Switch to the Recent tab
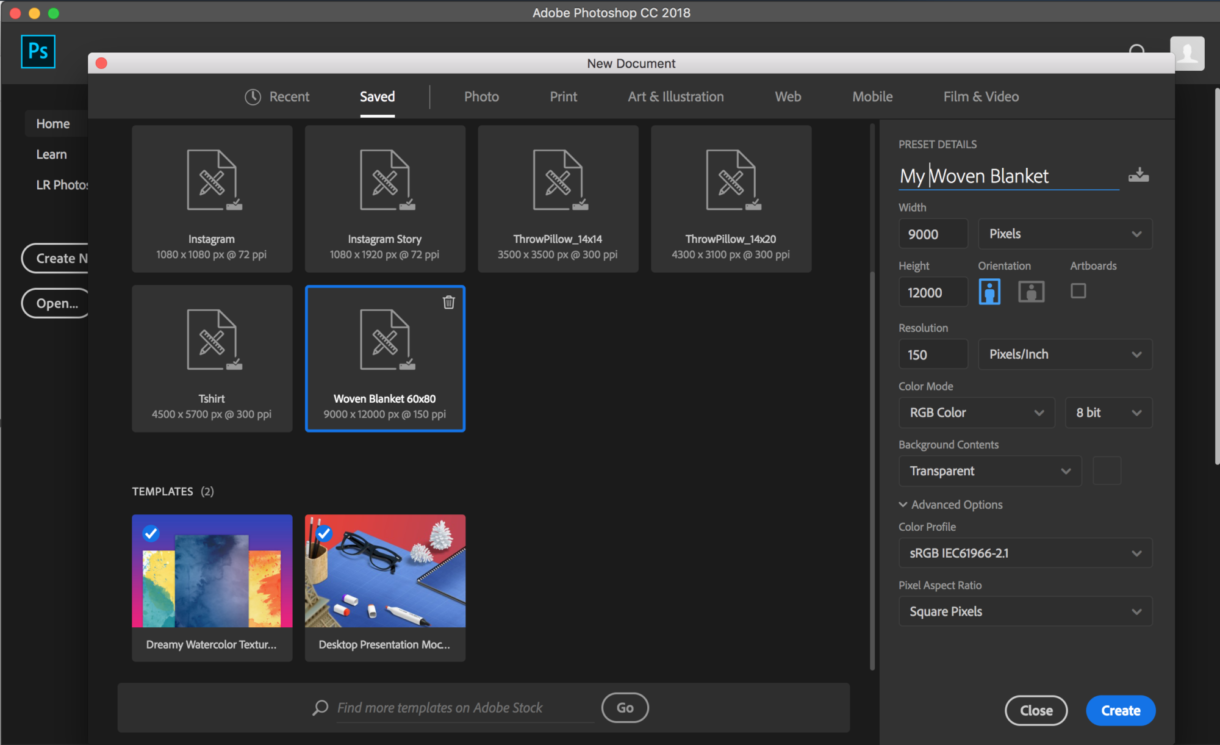The width and height of the screenshot is (1220, 745). pos(277,97)
